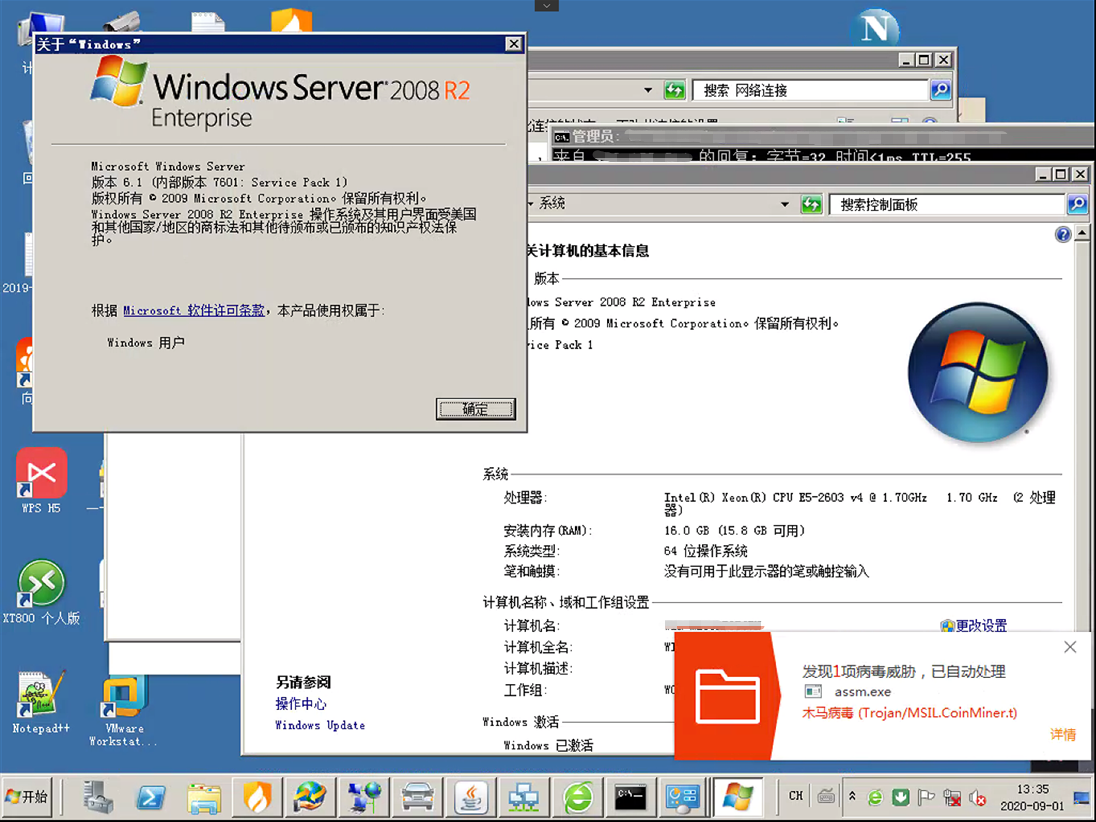Image resolution: width=1096 pixels, height=822 pixels.
Task: Click scroll up arrow in System window
Action: (x=1082, y=233)
